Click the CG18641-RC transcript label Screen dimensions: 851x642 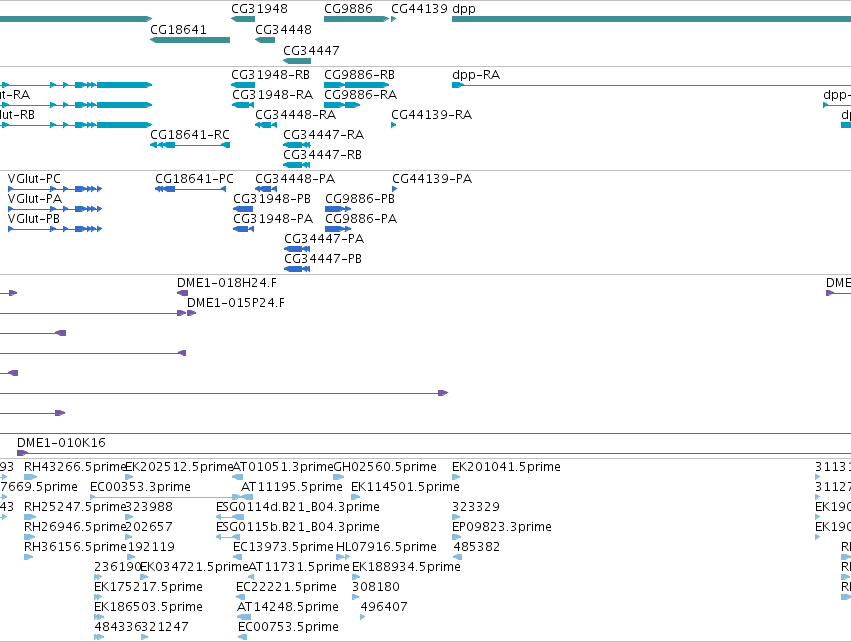(x=190, y=135)
